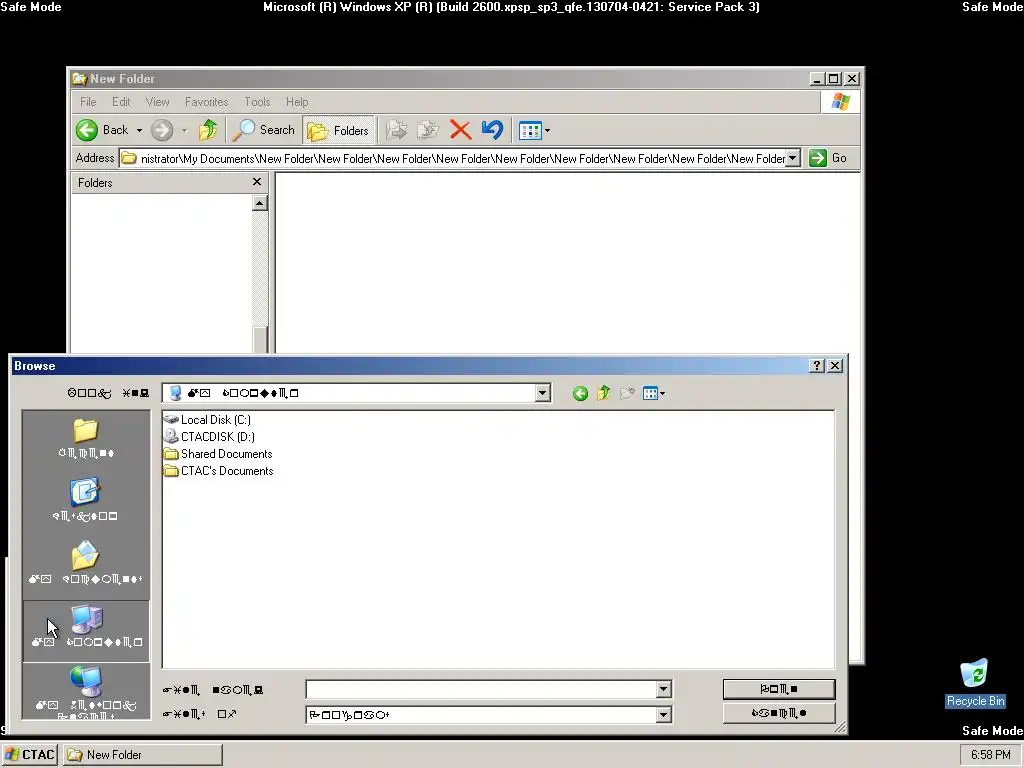Open the Back history dropdown arrow
Screen dimensions: 1024x768
pyautogui.click(x=139, y=131)
